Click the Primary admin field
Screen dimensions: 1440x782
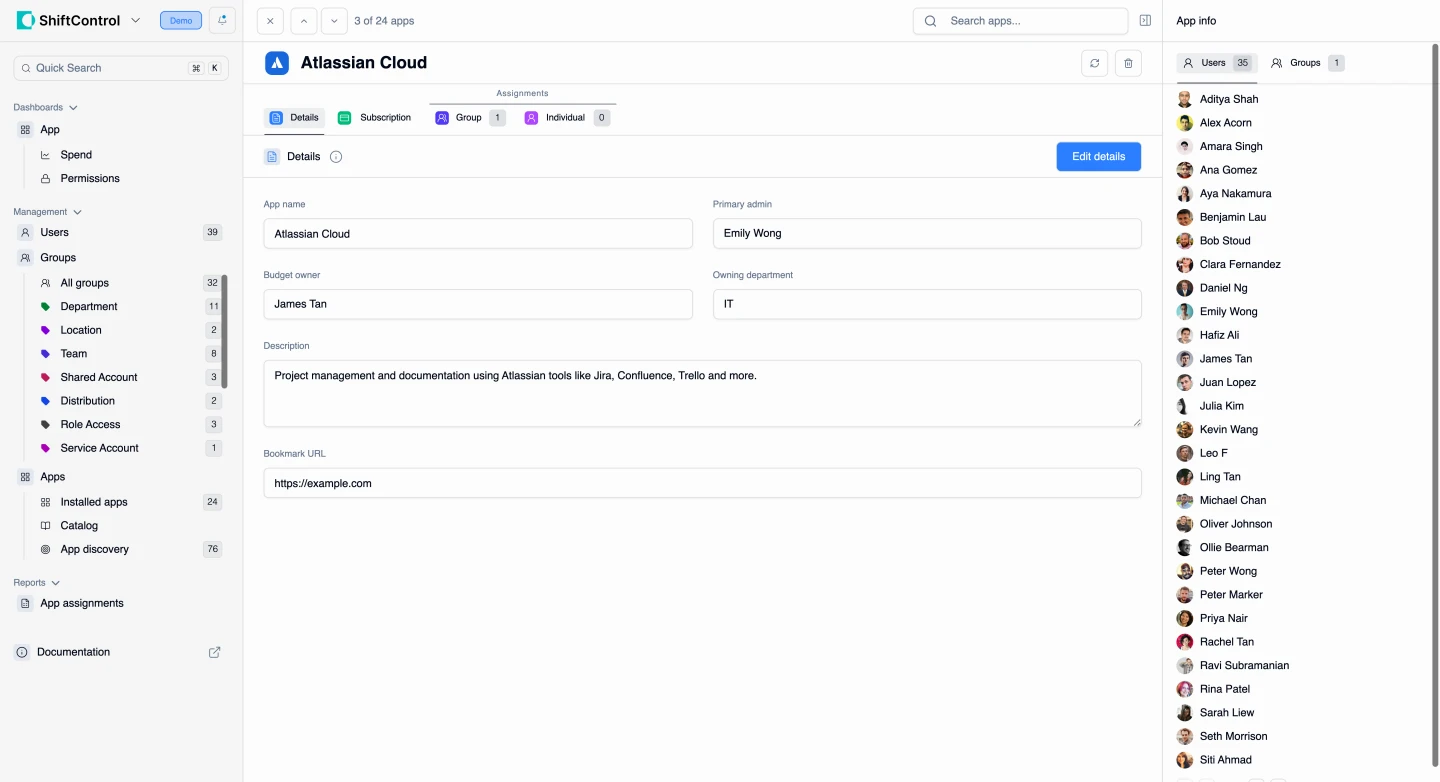click(x=927, y=234)
